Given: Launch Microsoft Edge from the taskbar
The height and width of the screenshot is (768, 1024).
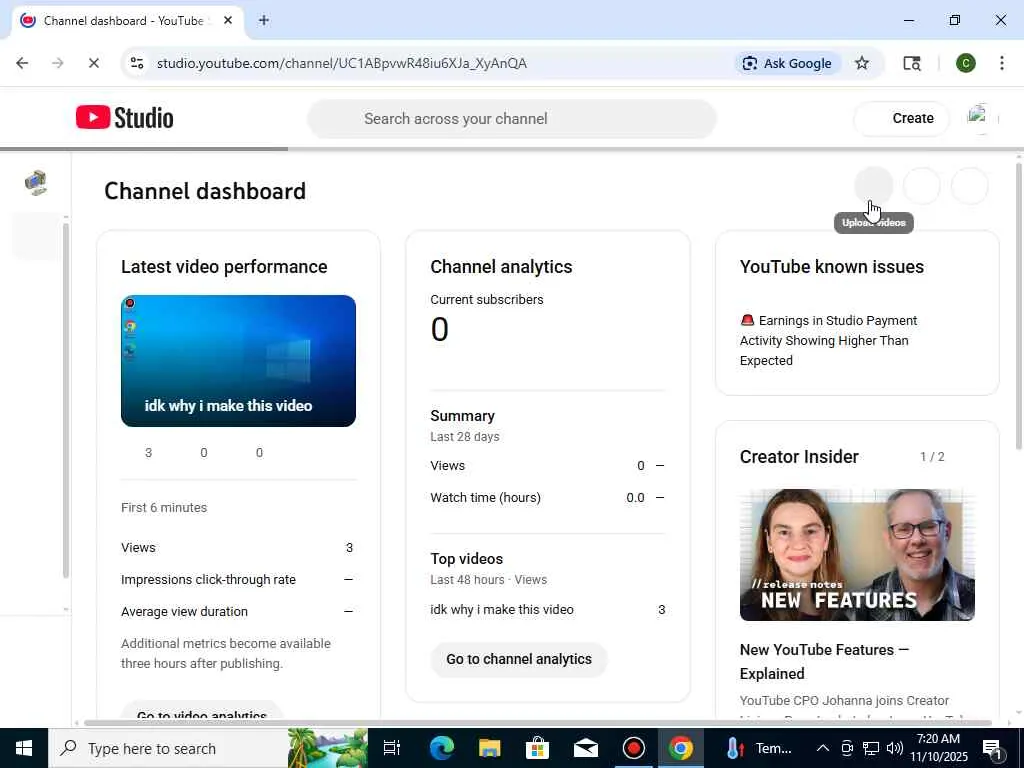Looking at the screenshot, I should coord(441,748).
